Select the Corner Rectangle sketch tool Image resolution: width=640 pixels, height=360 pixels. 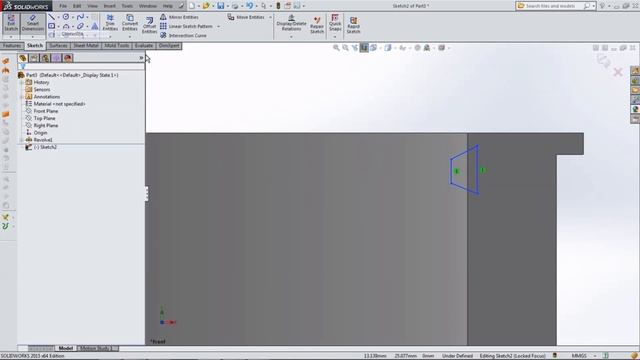pos(51,26)
